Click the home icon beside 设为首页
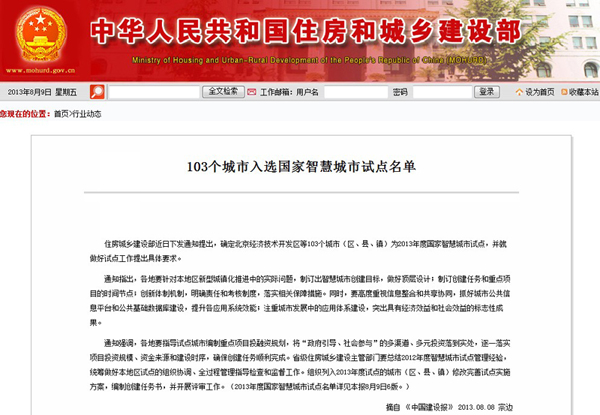Viewport: 600px width, 415px height. (x=519, y=92)
